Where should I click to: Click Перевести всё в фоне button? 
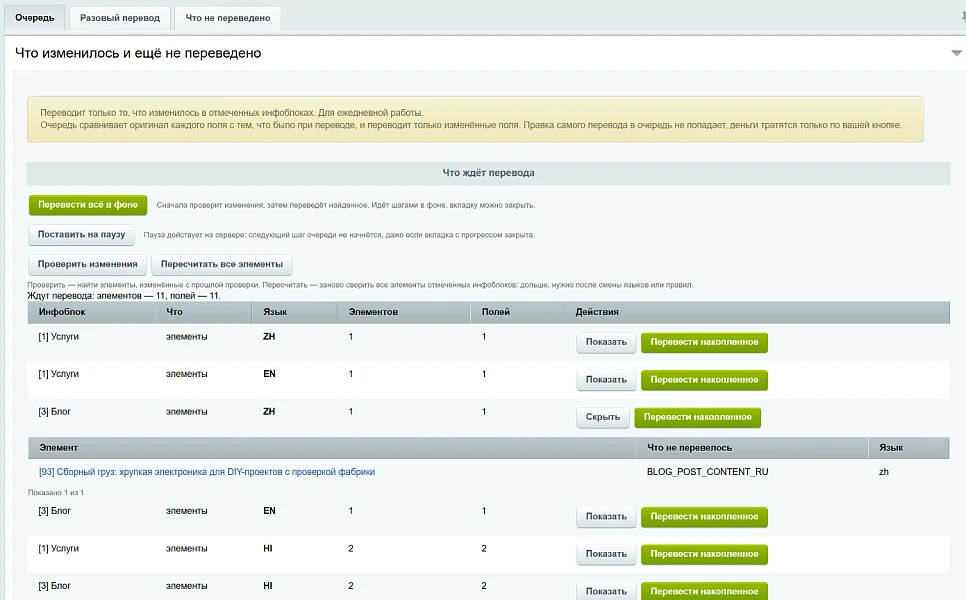[88, 205]
